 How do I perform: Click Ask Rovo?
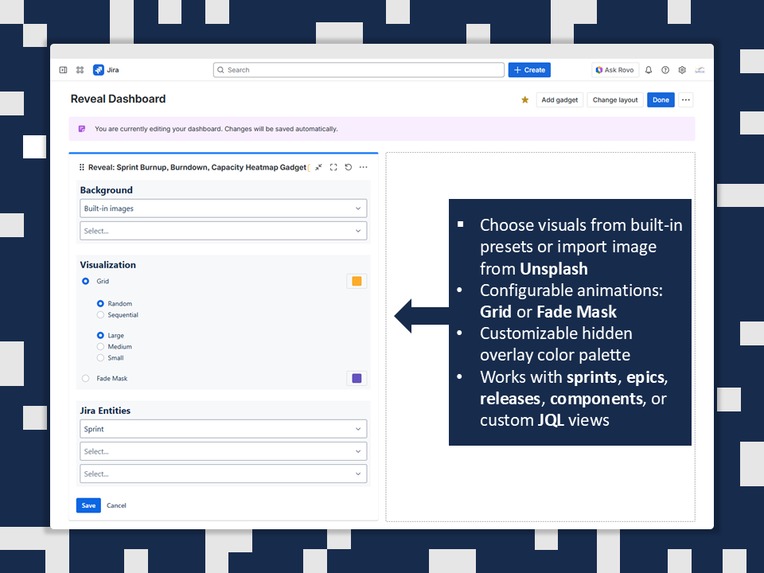coord(615,70)
